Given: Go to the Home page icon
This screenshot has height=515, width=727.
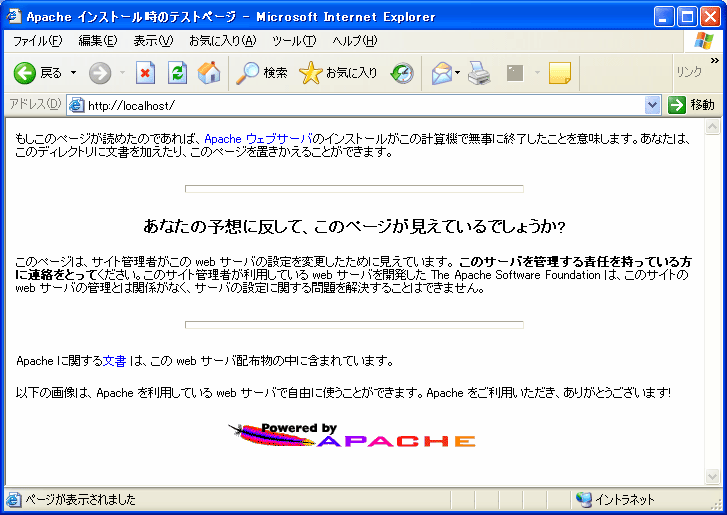Looking at the screenshot, I should [x=208, y=73].
